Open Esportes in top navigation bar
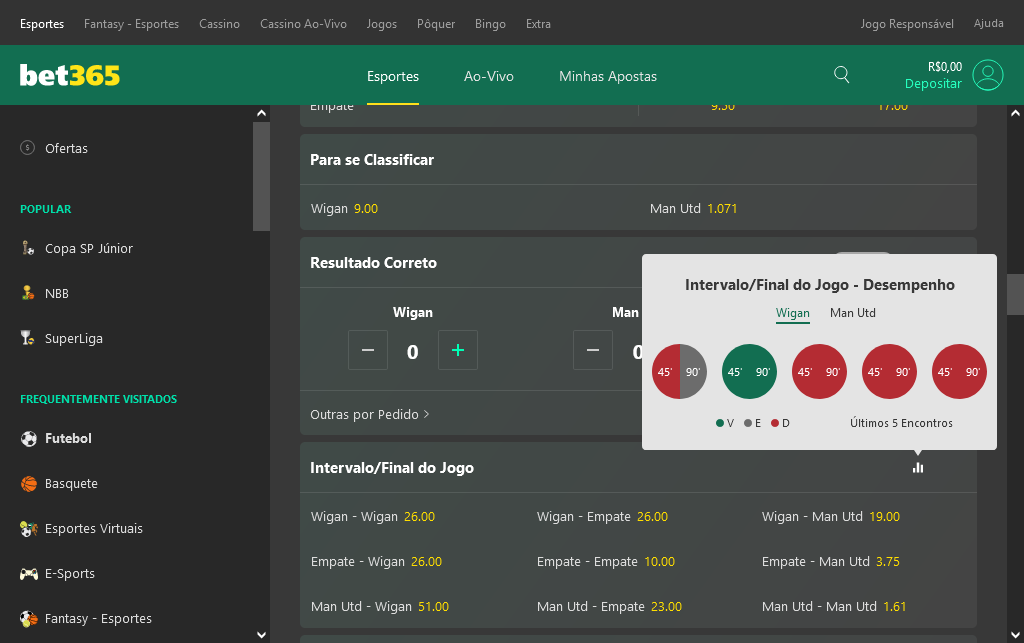Viewport: 1024px width, 643px height. point(42,24)
